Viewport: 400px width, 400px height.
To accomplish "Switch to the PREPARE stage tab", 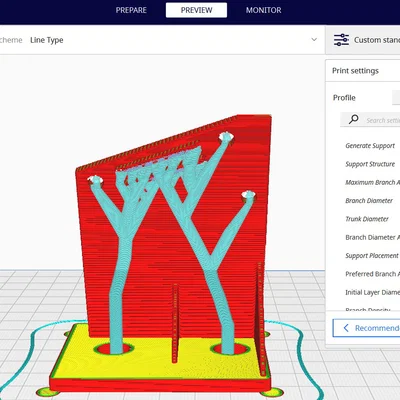I will click(131, 10).
